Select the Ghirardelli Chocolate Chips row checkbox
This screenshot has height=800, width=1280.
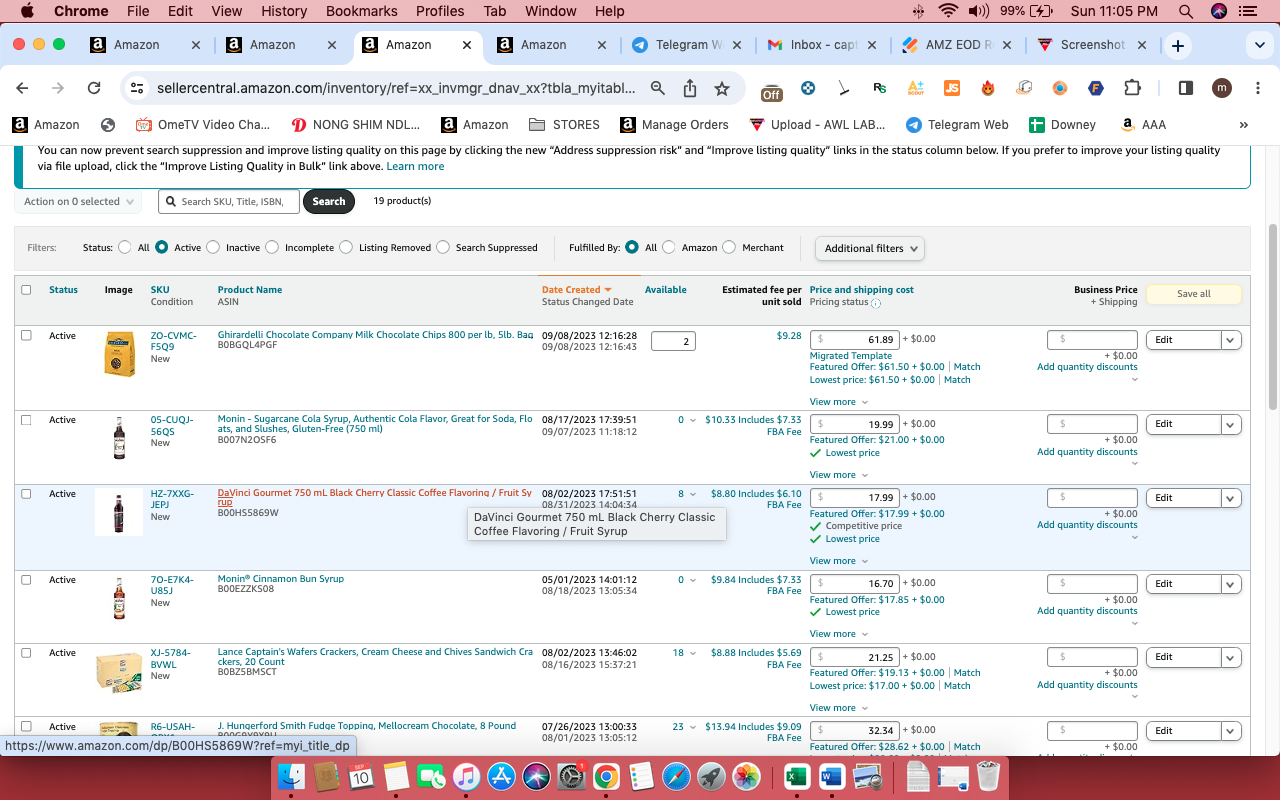pyautogui.click(x=26, y=335)
